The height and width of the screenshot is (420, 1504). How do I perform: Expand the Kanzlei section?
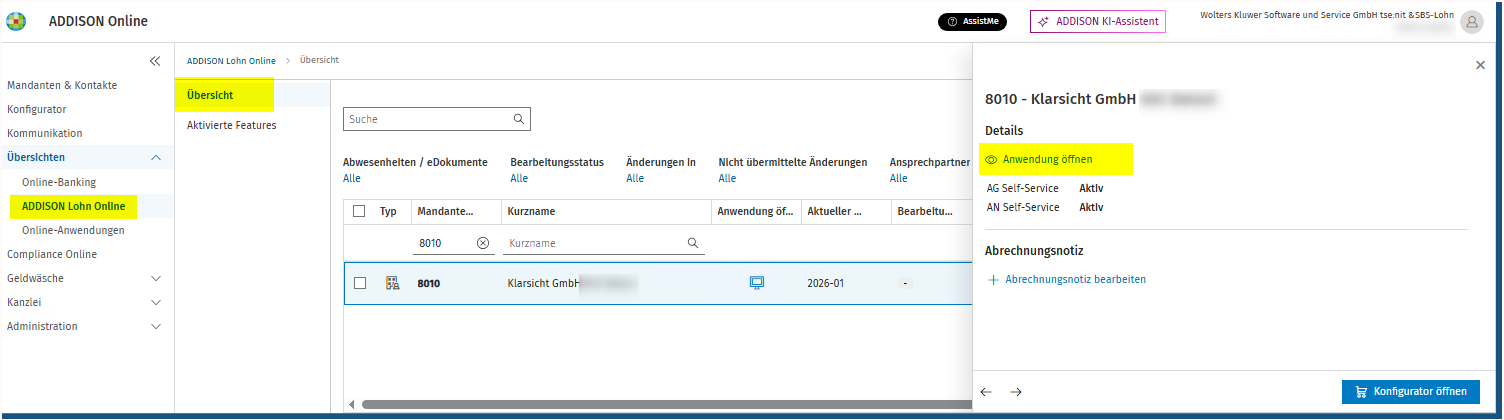click(x=156, y=302)
